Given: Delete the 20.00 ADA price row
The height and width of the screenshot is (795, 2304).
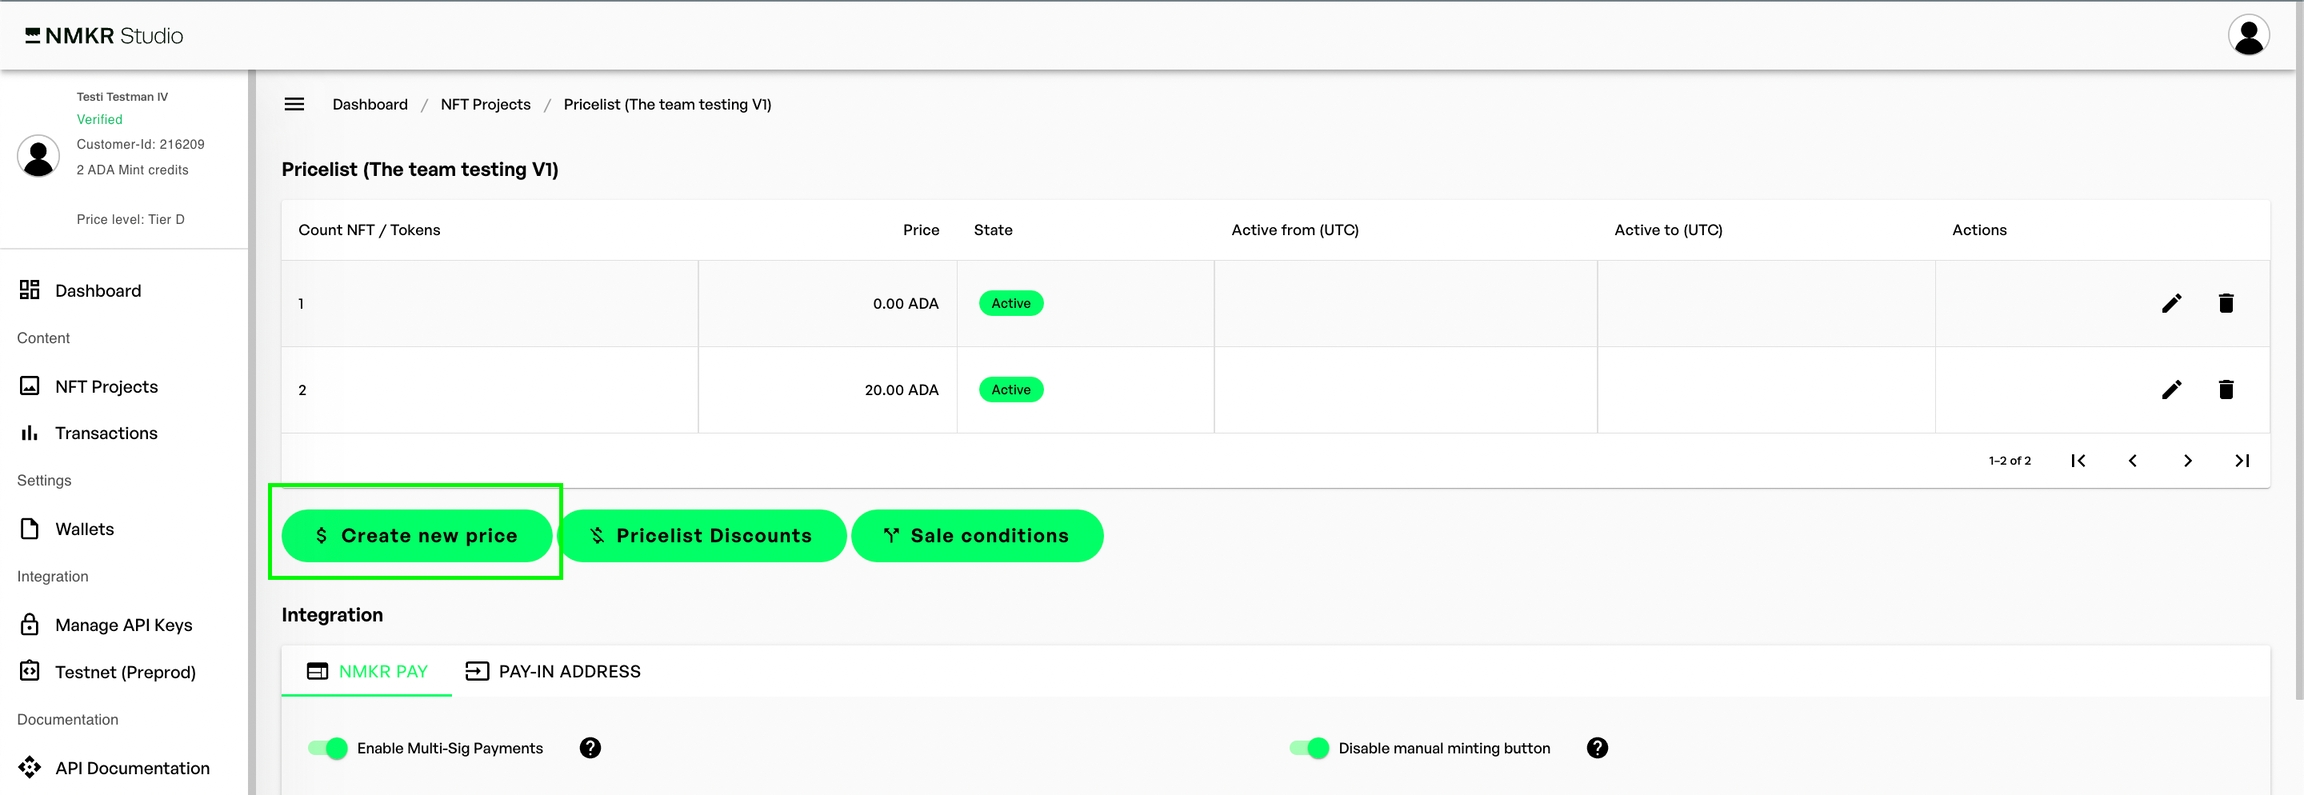Looking at the screenshot, I should (2226, 390).
